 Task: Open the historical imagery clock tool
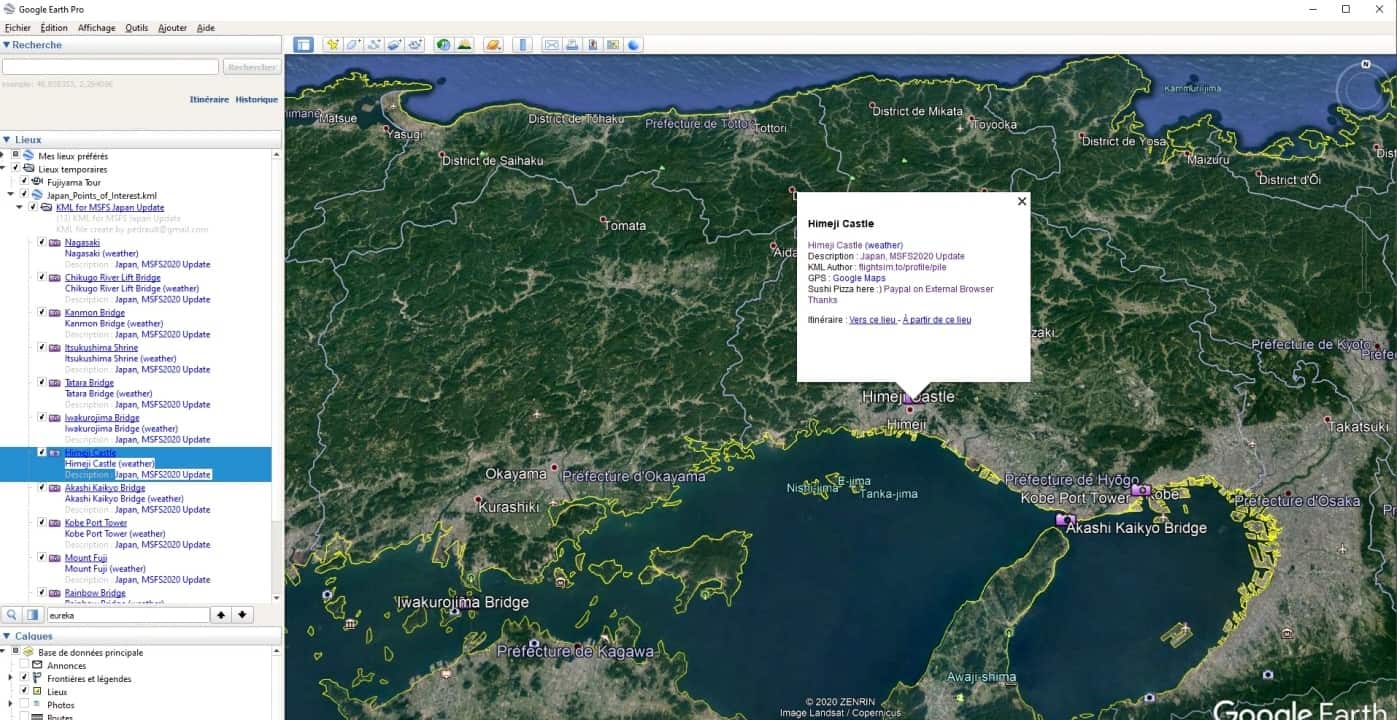(442, 45)
